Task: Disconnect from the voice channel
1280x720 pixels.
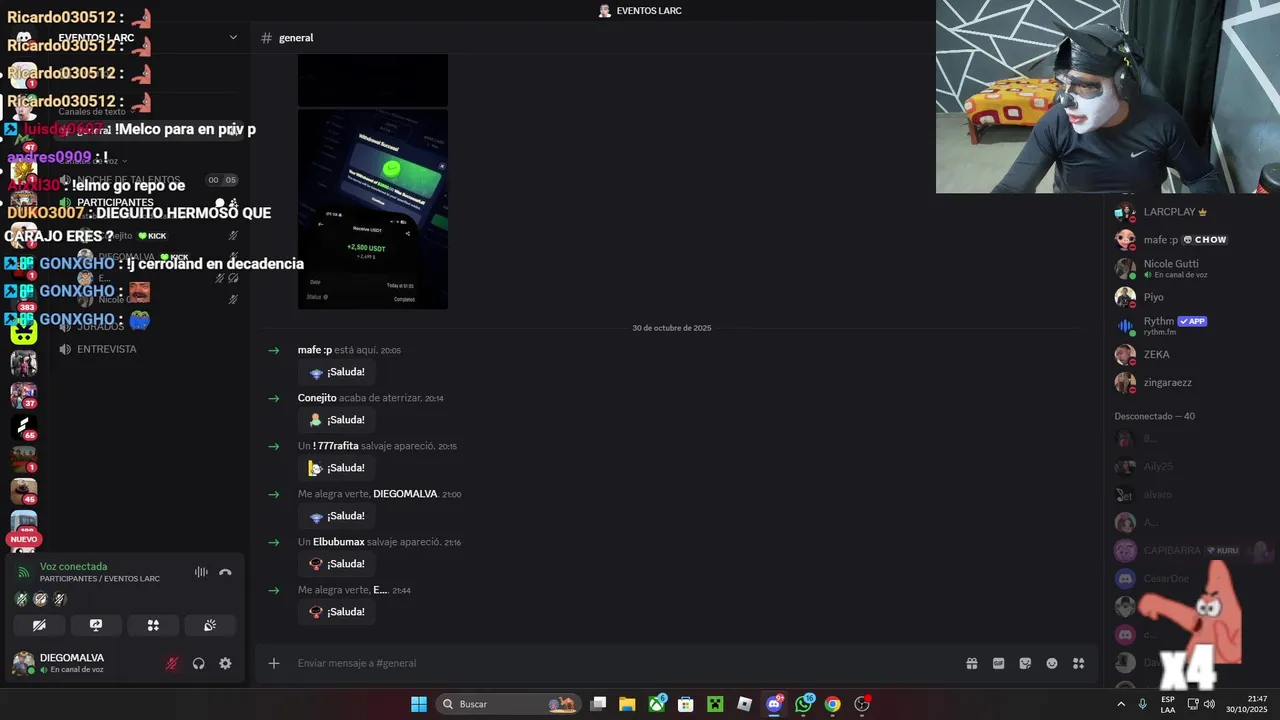Action: click(x=225, y=572)
